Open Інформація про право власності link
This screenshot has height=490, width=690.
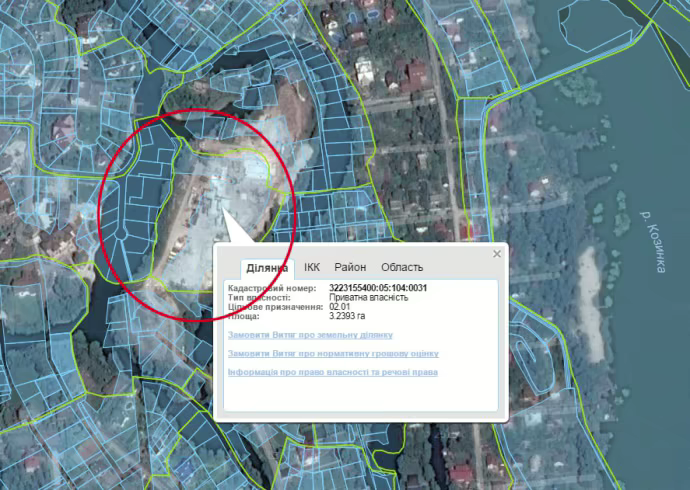point(332,372)
